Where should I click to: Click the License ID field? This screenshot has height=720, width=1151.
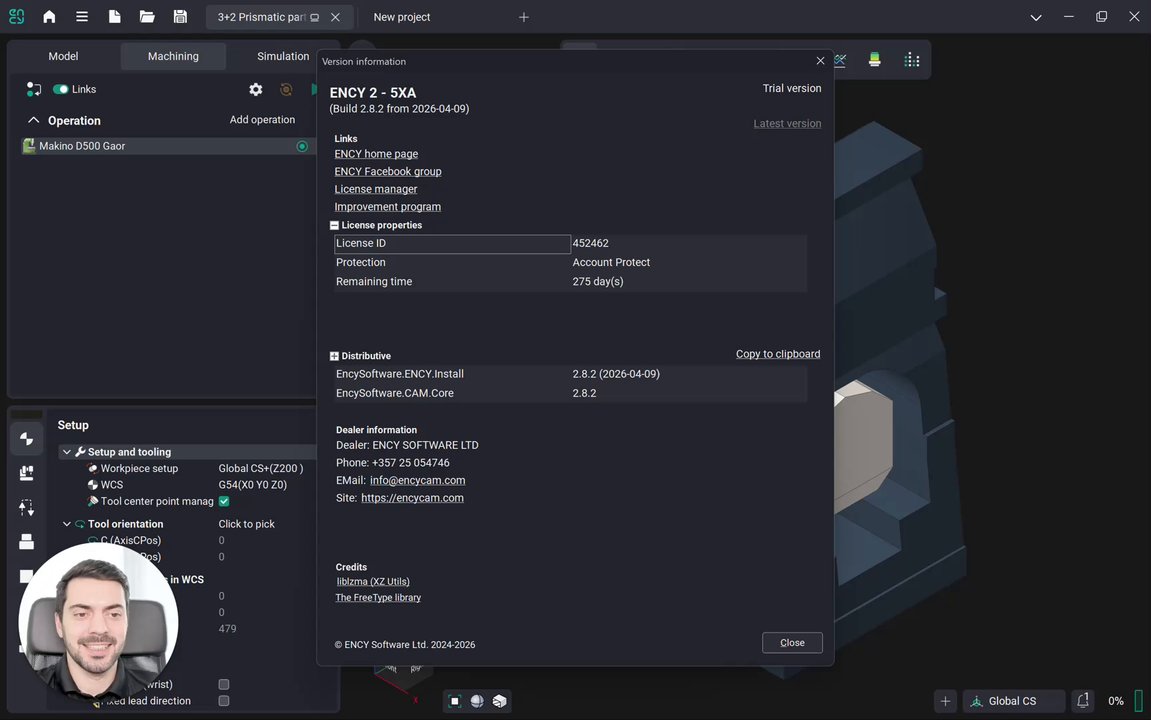click(452, 243)
